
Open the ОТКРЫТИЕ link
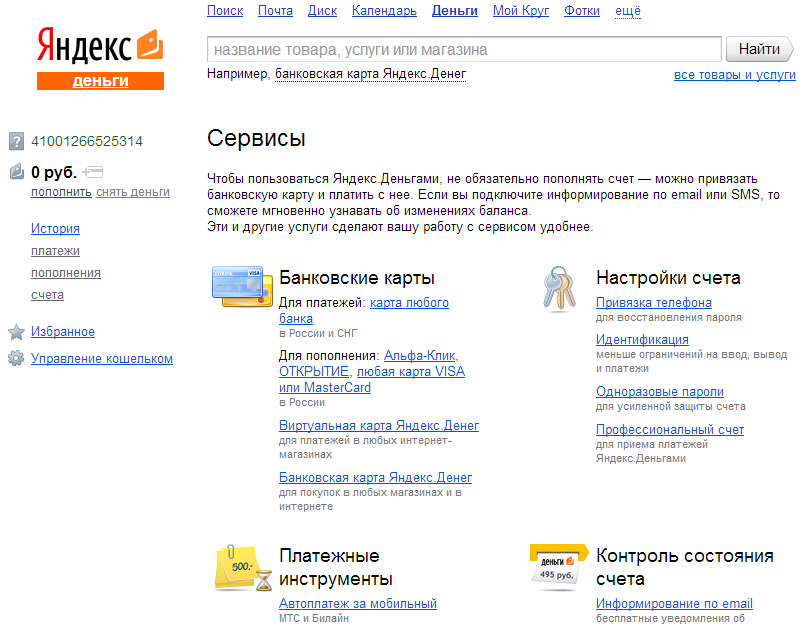point(314,371)
